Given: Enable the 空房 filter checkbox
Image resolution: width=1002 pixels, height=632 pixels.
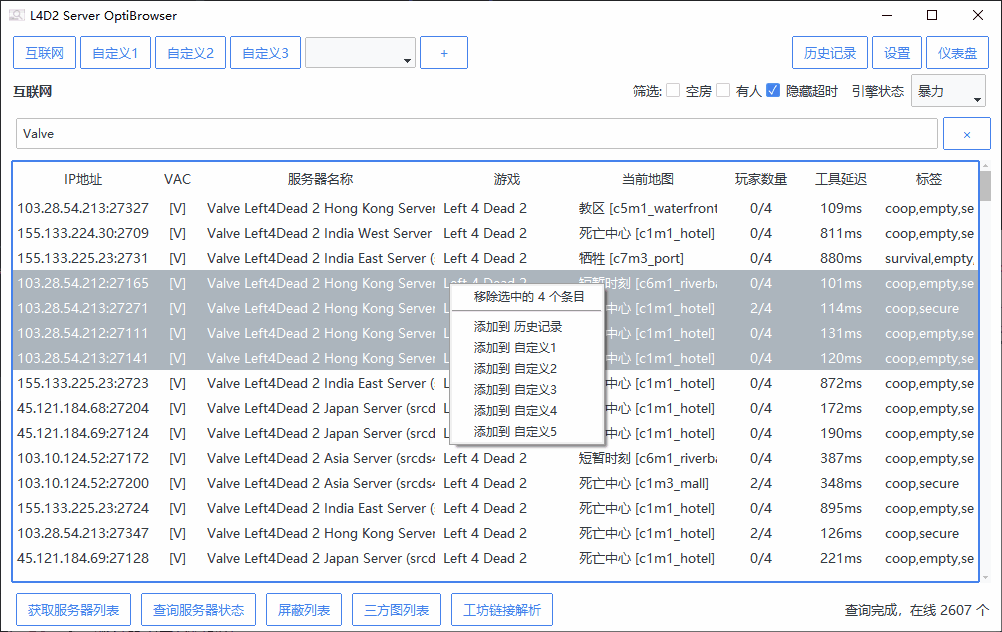Looking at the screenshot, I should (x=674, y=91).
